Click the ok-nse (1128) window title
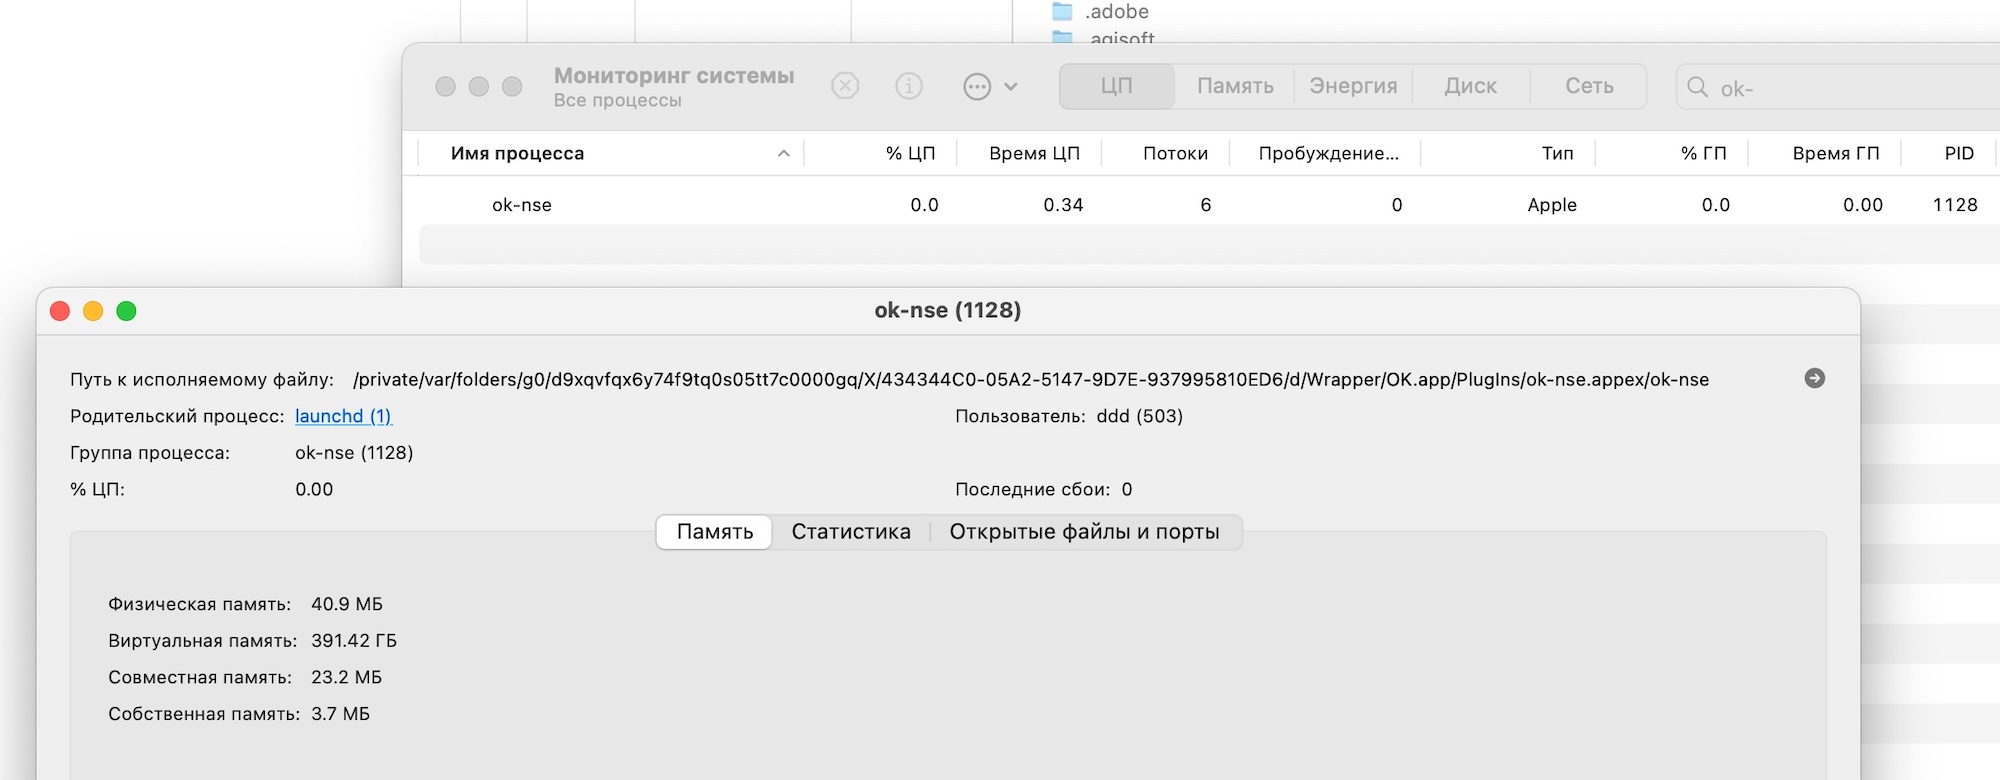This screenshot has height=780, width=2000. point(948,310)
